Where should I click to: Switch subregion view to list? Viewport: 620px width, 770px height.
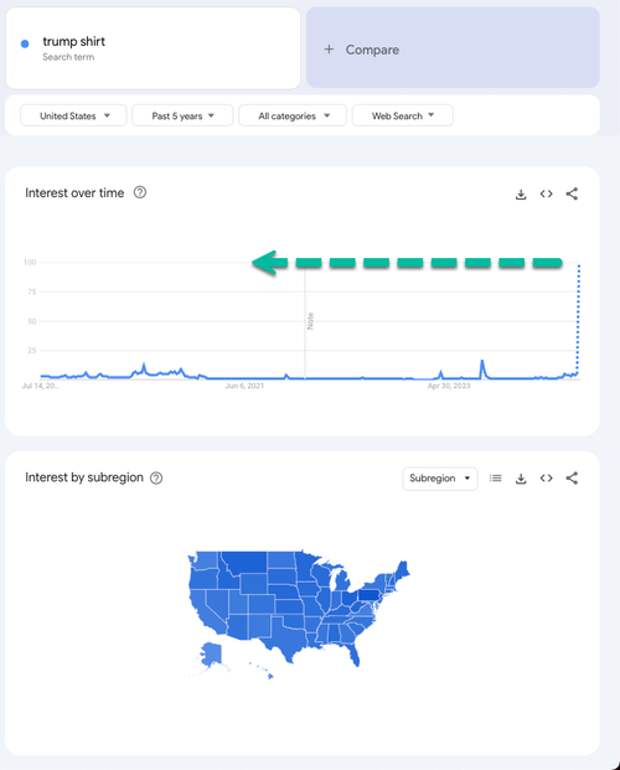(x=496, y=478)
